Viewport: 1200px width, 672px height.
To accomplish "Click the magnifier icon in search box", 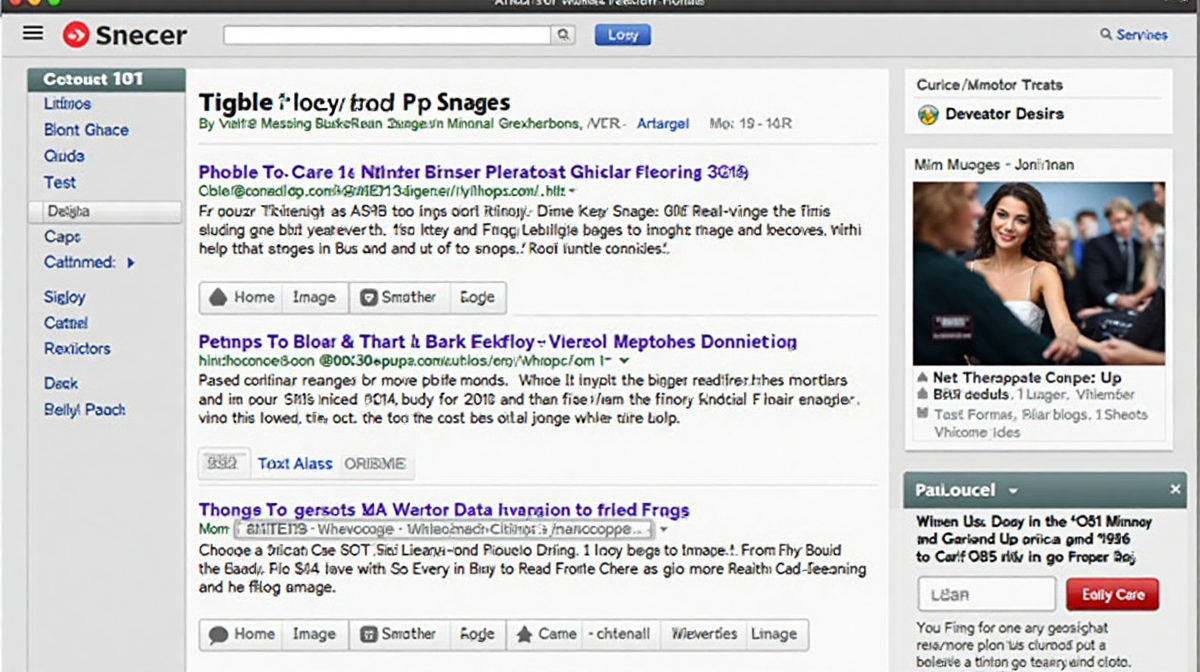I will pos(564,35).
